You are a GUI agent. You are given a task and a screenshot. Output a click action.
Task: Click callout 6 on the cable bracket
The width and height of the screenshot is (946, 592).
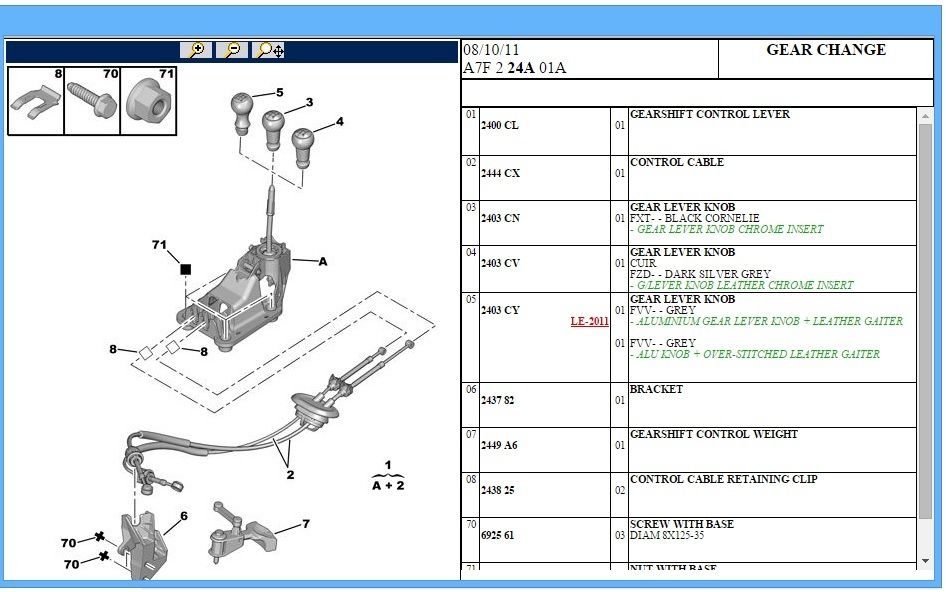tap(184, 517)
